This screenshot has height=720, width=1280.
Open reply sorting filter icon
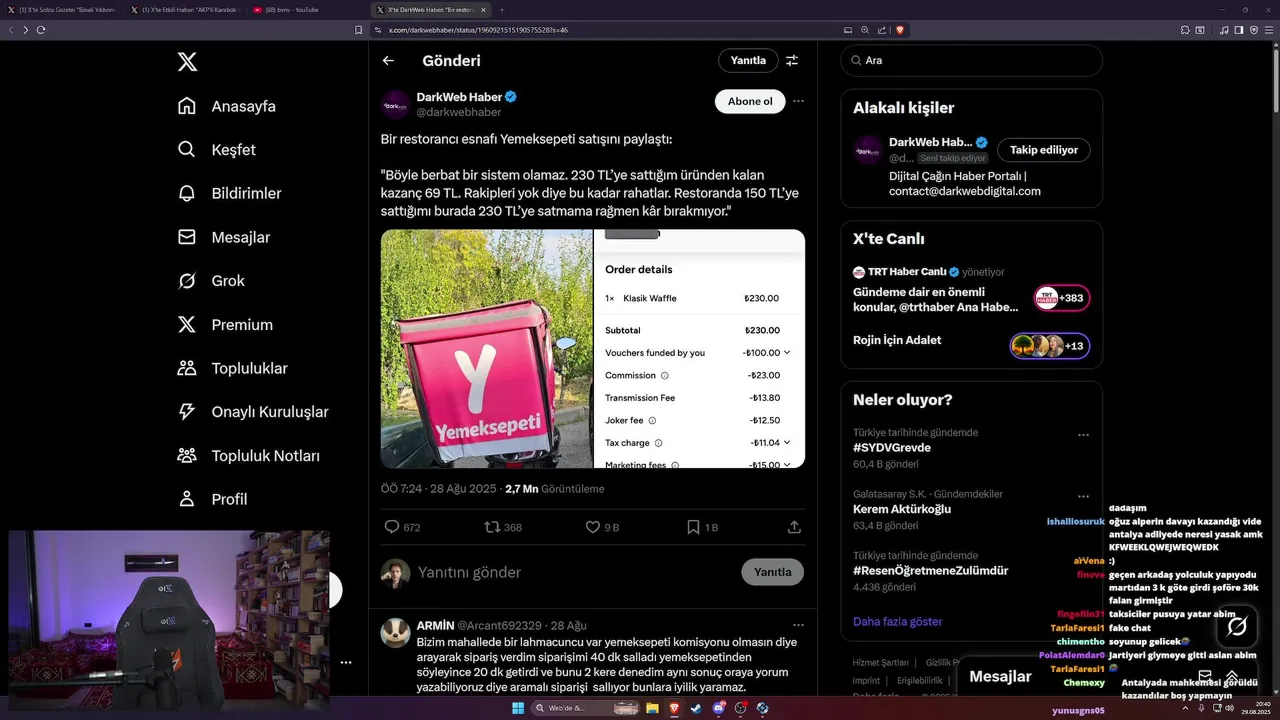pyautogui.click(x=792, y=60)
